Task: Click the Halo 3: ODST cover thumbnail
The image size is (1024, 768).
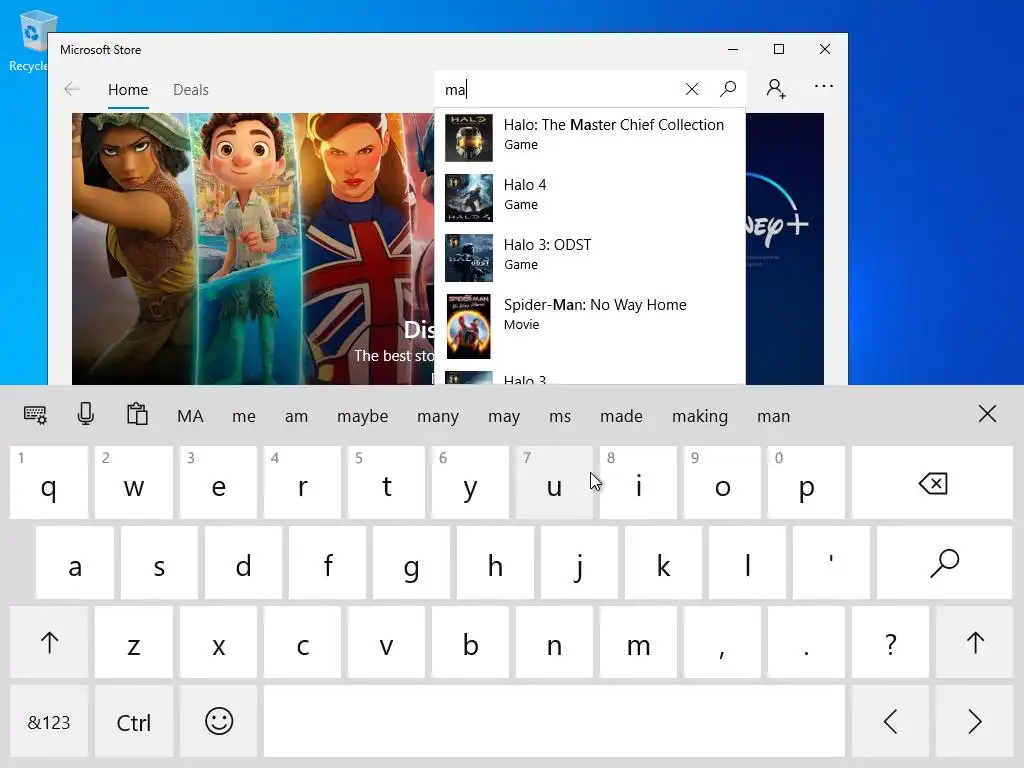Action: tap(469, 258)
